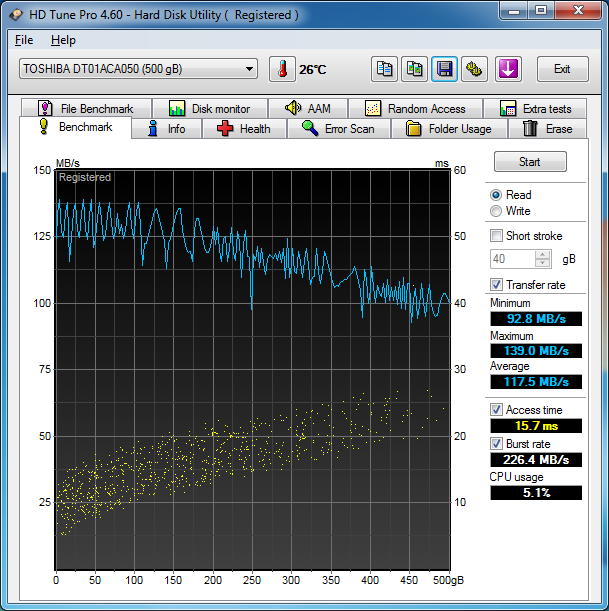The width and height of the screenshot is (609, 611).
Task: Select the Read radio button
Action: pyautogui.click(x=496, y=195)
